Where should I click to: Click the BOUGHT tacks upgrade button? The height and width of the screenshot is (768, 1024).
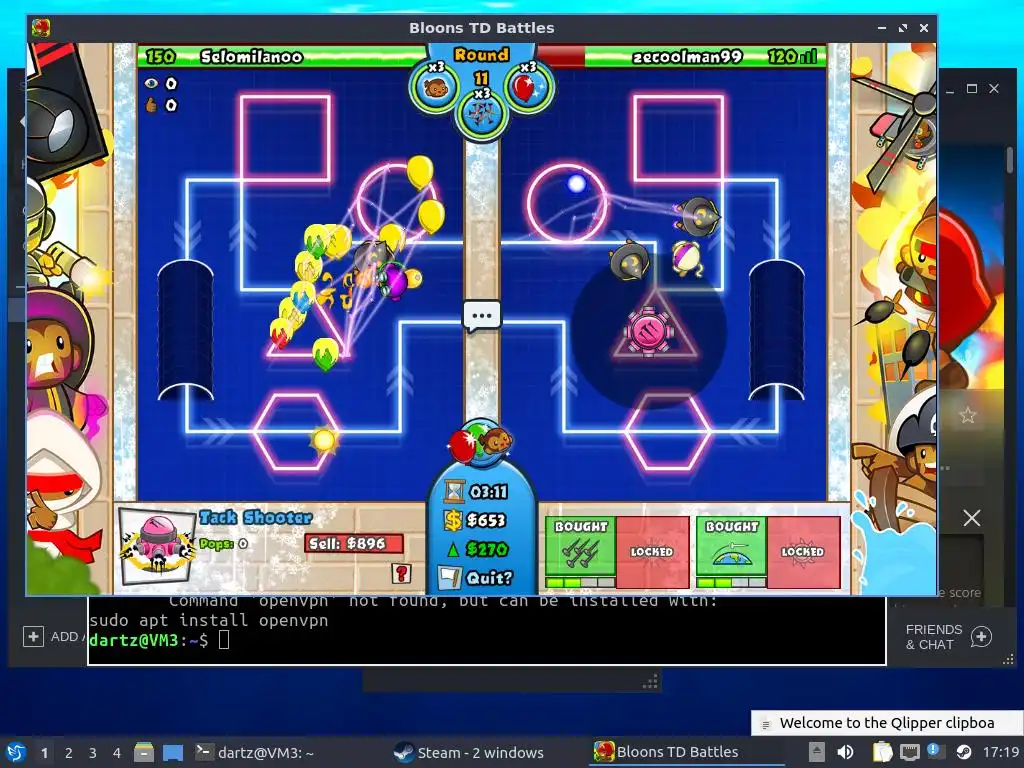[x=580, y=546]
